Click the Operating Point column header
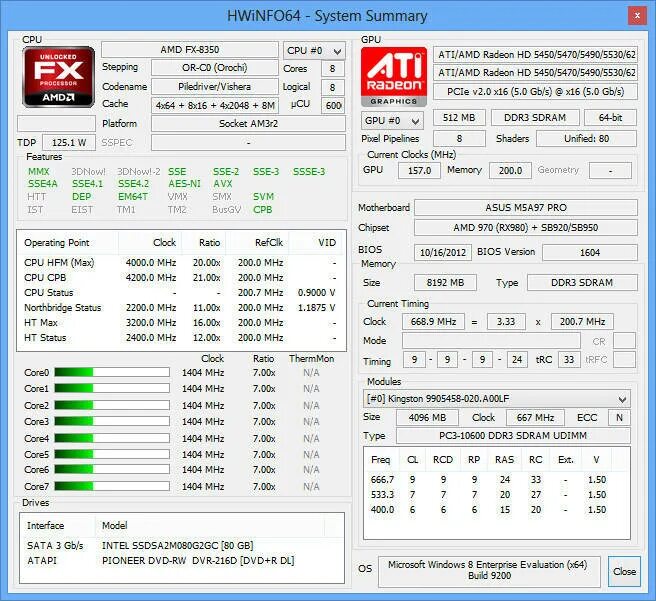This screenshot has width=656, height=601. tap(68, 243)
